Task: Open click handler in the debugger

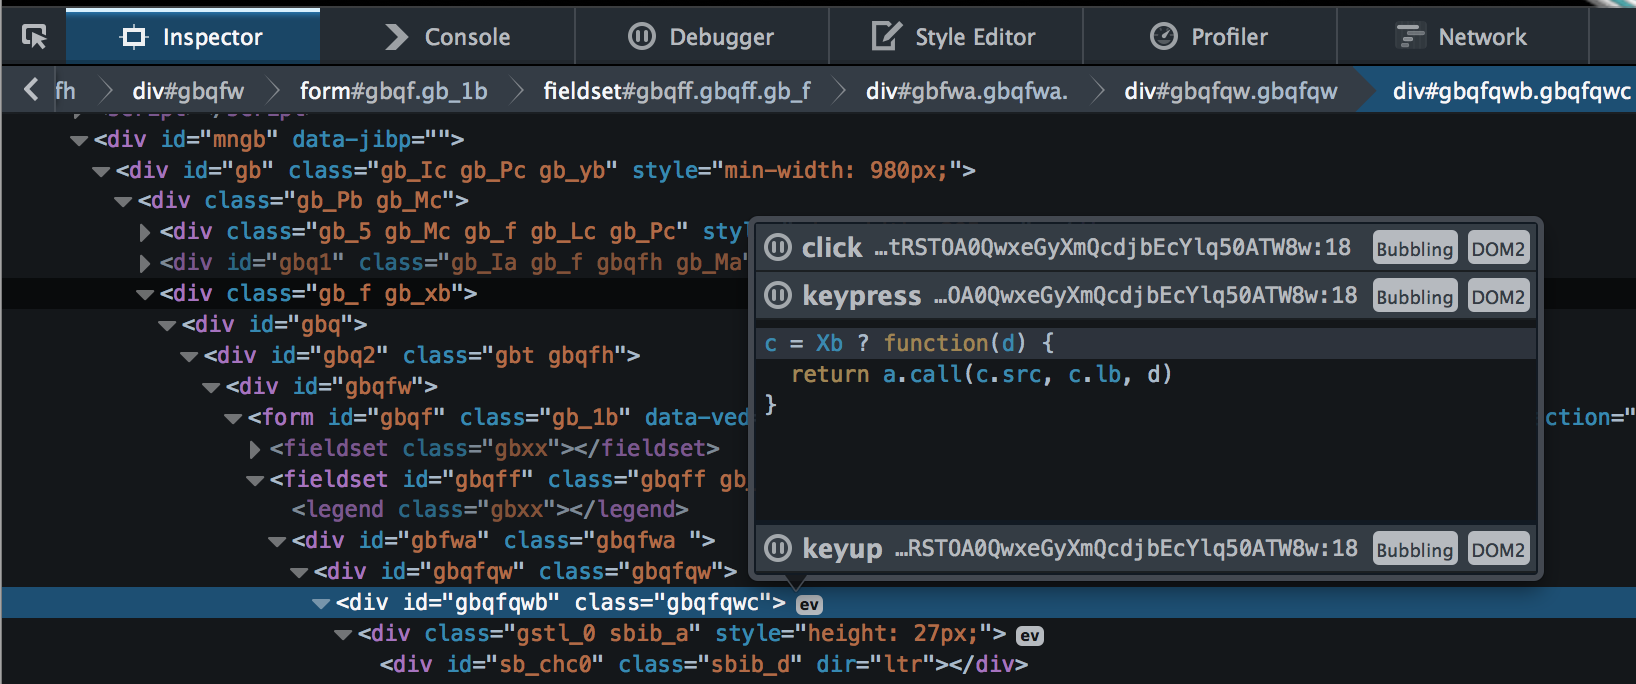Action: click(x=778, y=248)
